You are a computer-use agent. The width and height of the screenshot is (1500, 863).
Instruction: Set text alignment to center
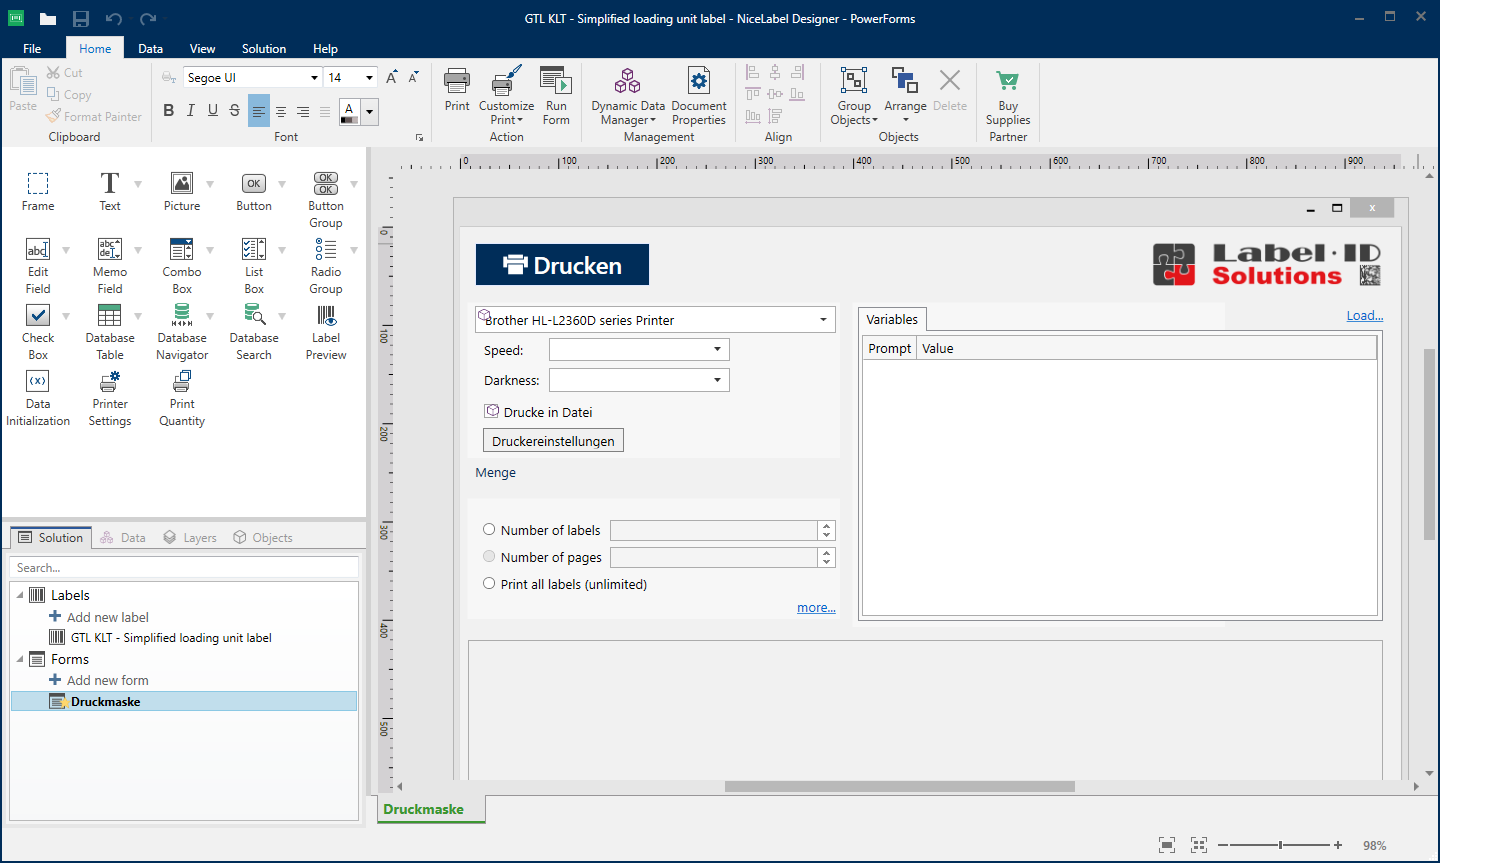pyautogui.click(x=281, y=112)
